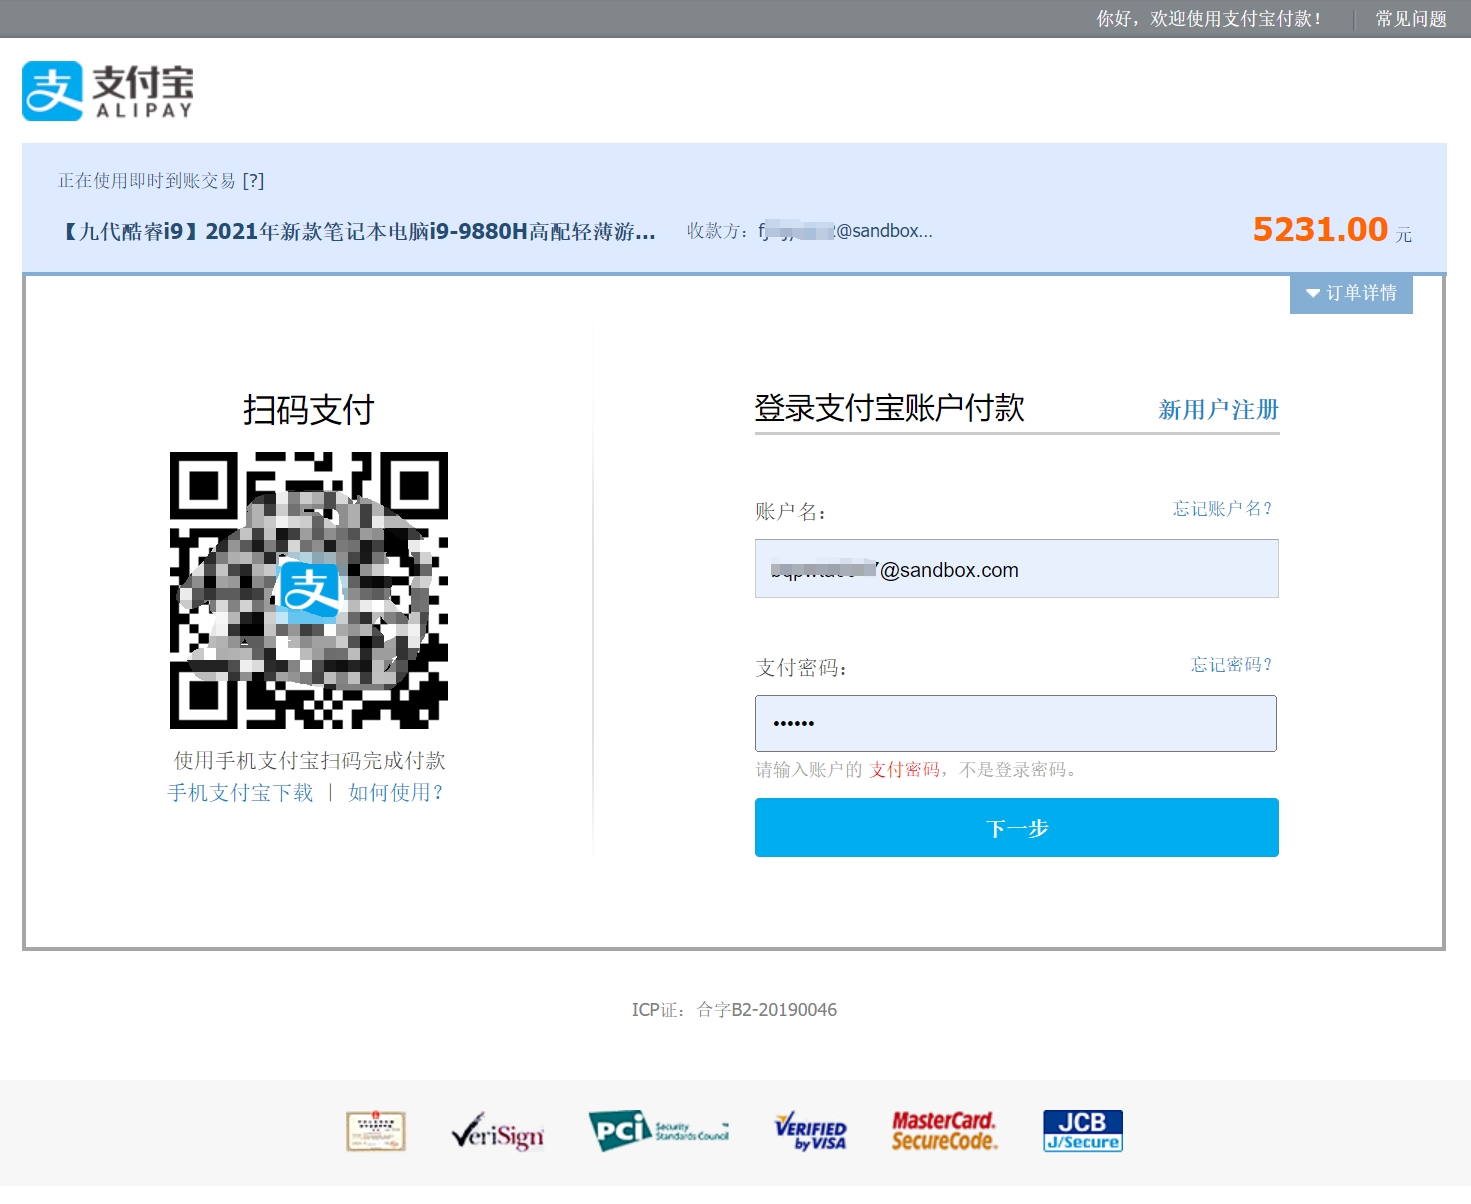Screen dimensions: 1471x1204
Task: Click the 忘记密码？ link
Action: (x=1231, y=665)
